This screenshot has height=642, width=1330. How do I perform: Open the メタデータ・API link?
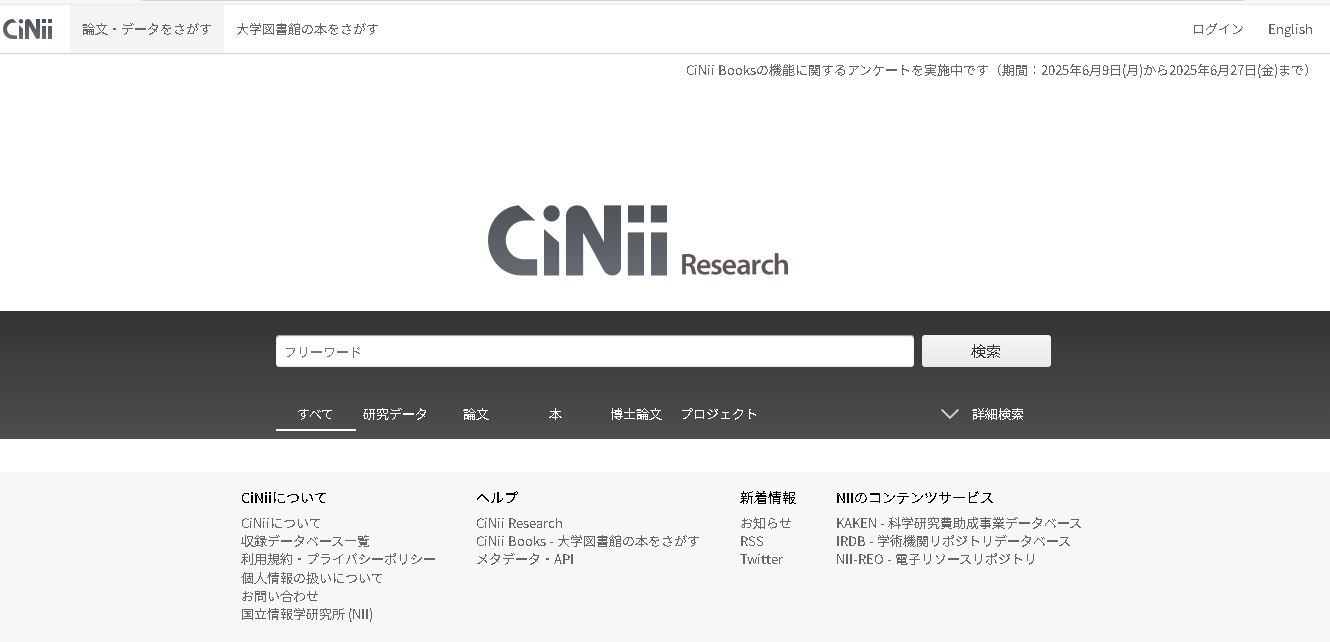click(525, 559)
